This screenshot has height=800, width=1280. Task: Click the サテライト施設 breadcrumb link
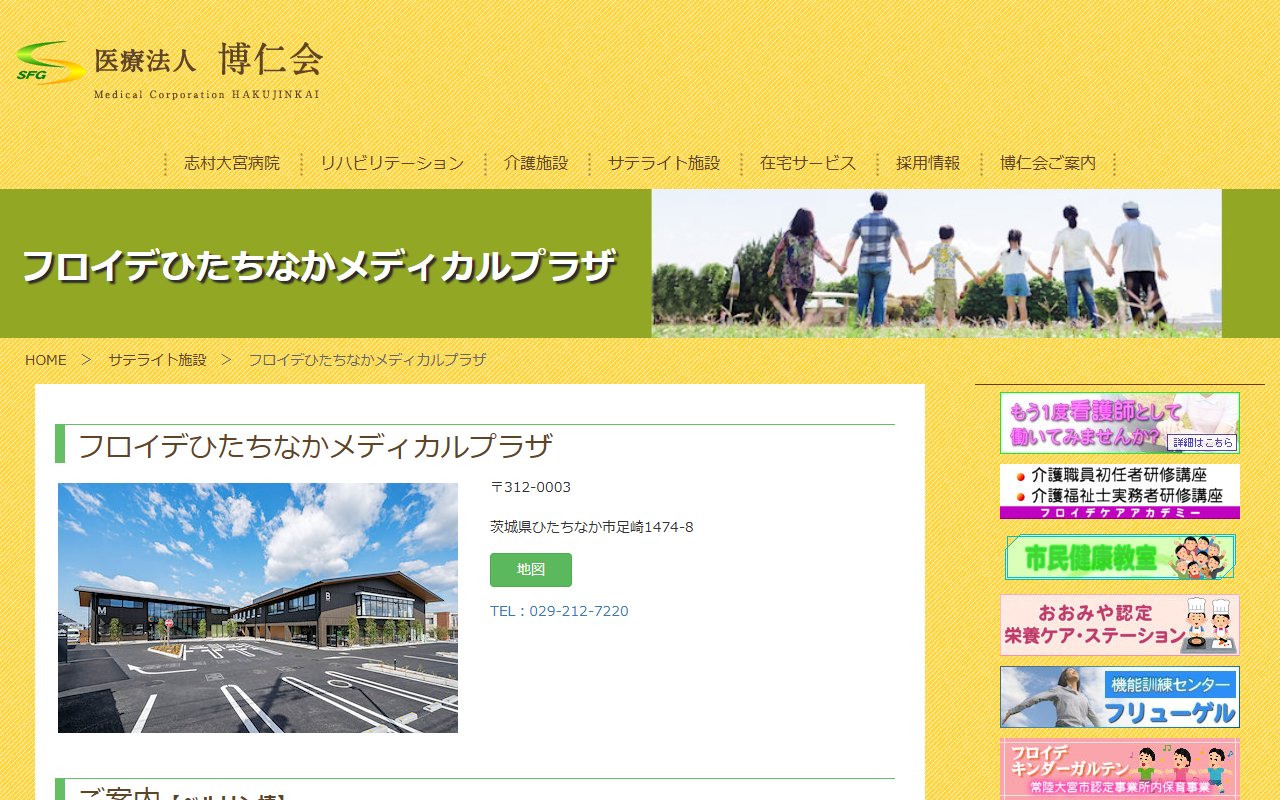click(x=157, y=360)
